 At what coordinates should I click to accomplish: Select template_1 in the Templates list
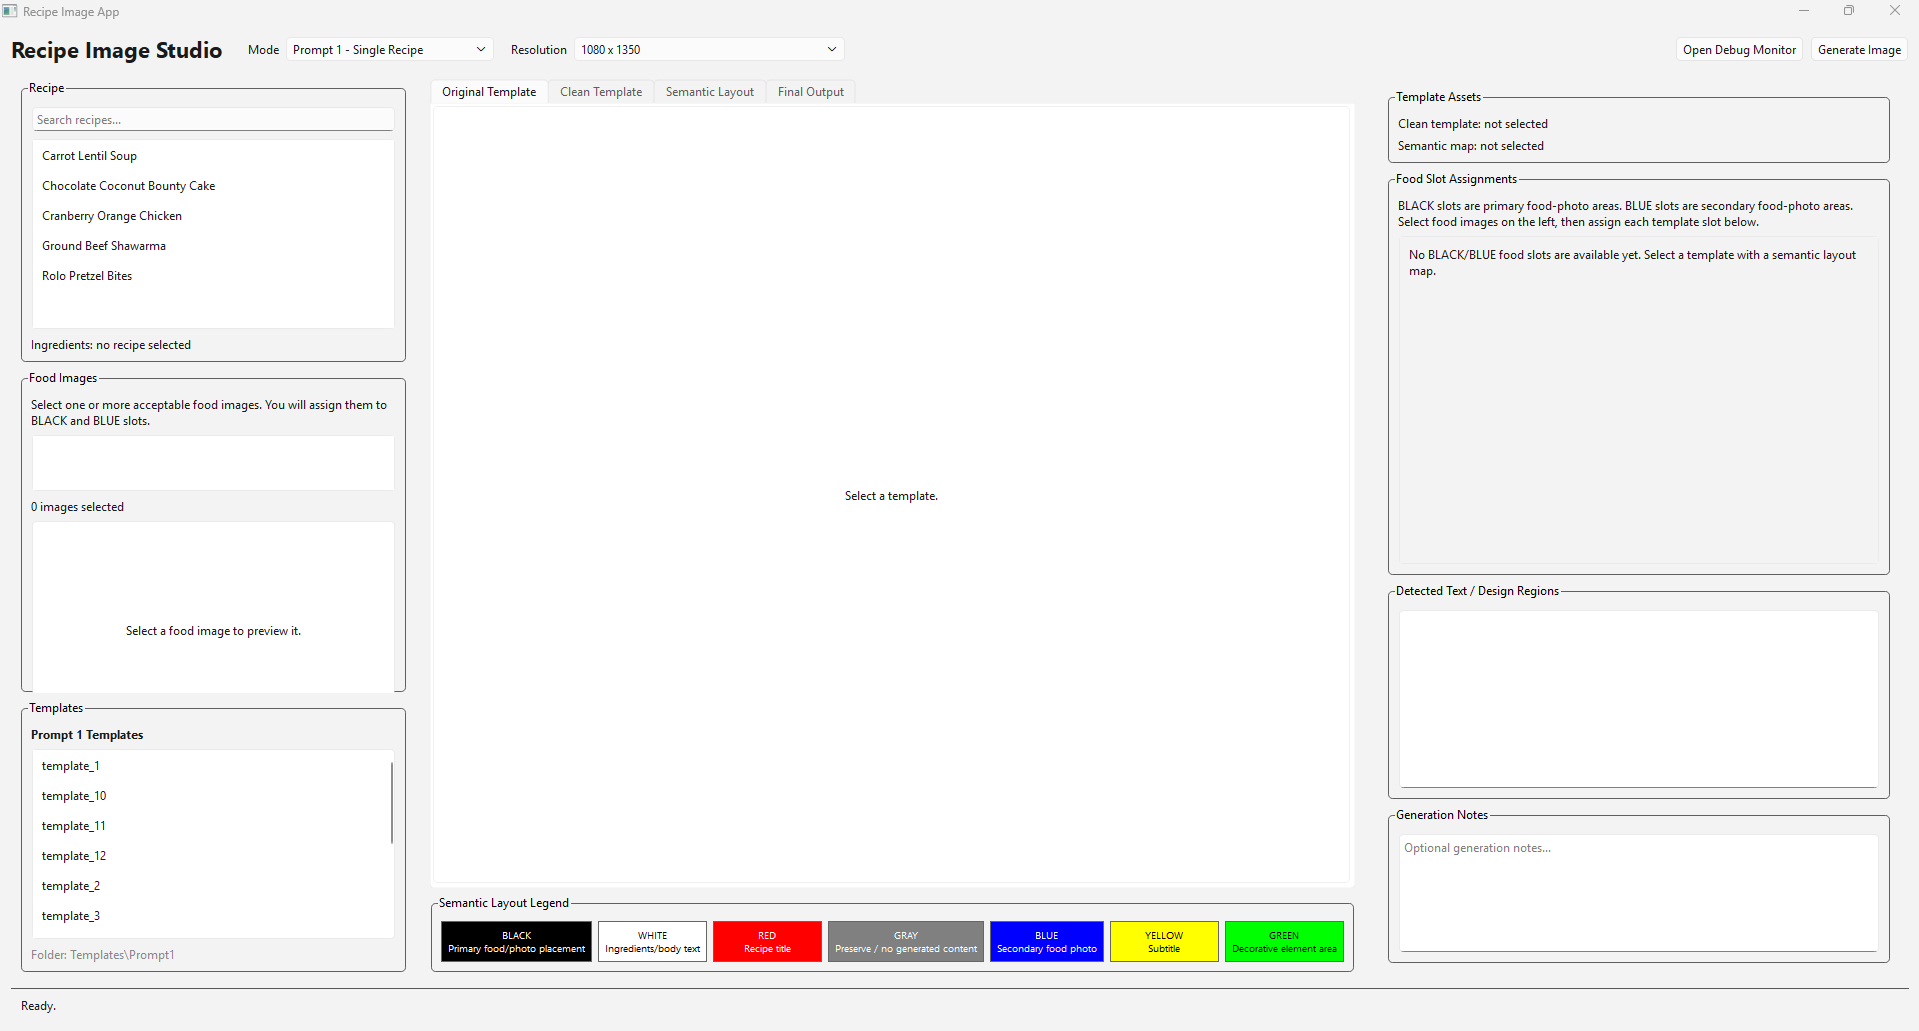tap(211, 766)
